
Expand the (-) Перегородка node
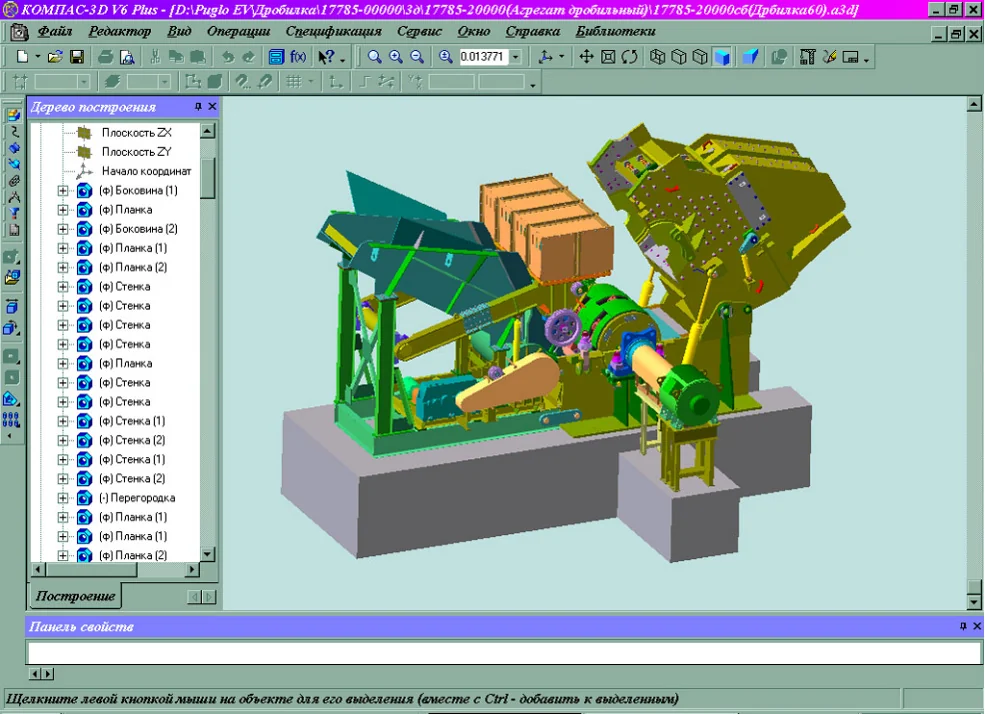63,498
